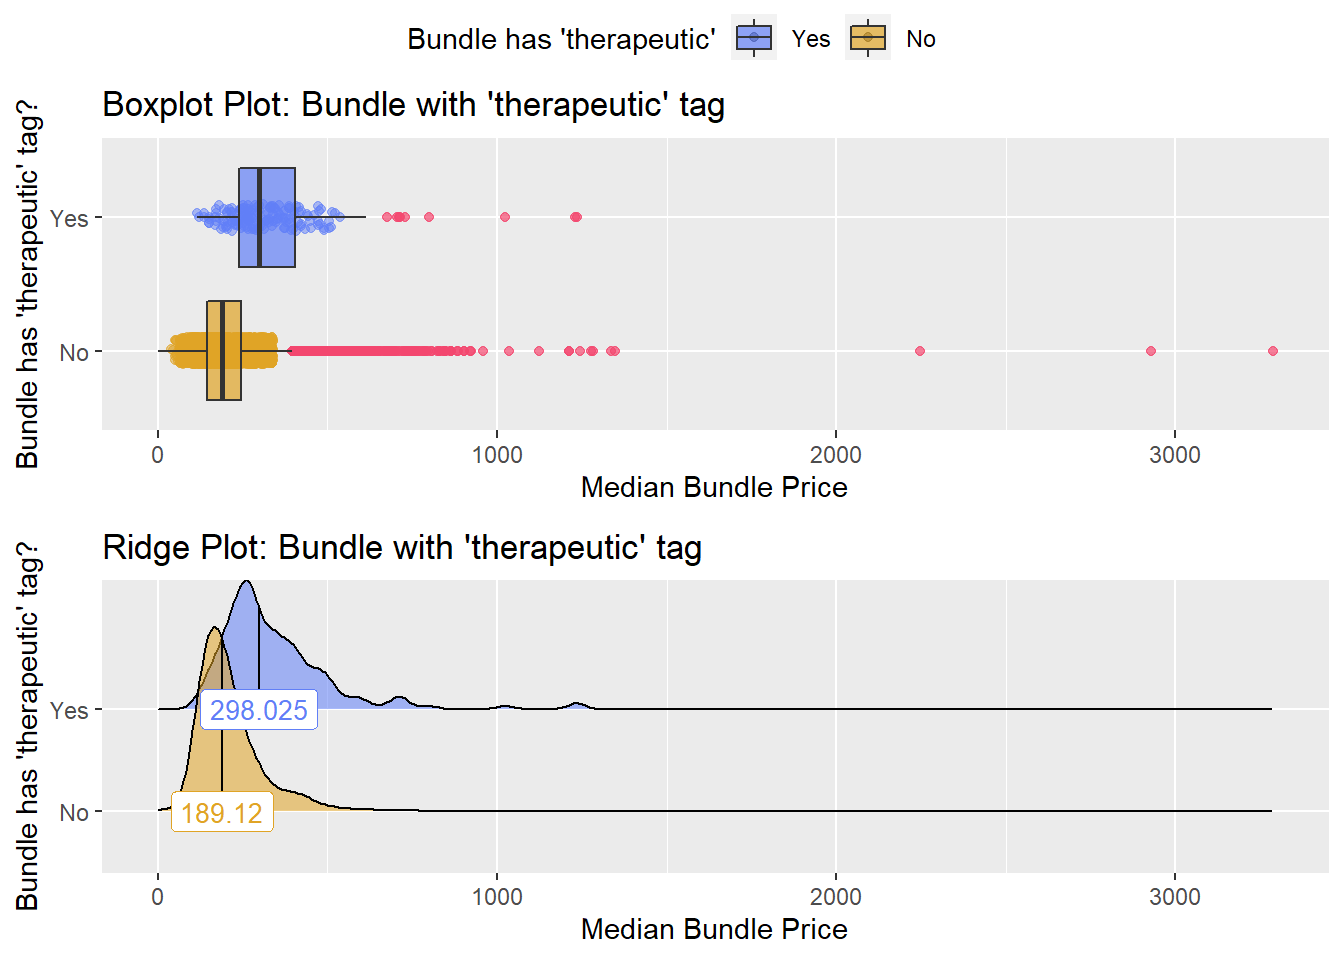Click the orange 'No' box in boxplot
This screenshot has width=1344, height=960.
coord(224,351)
